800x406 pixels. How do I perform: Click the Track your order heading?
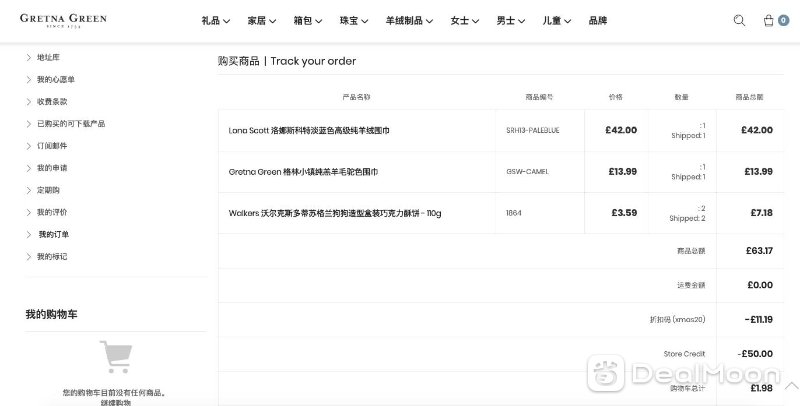[x=313, y=61]
